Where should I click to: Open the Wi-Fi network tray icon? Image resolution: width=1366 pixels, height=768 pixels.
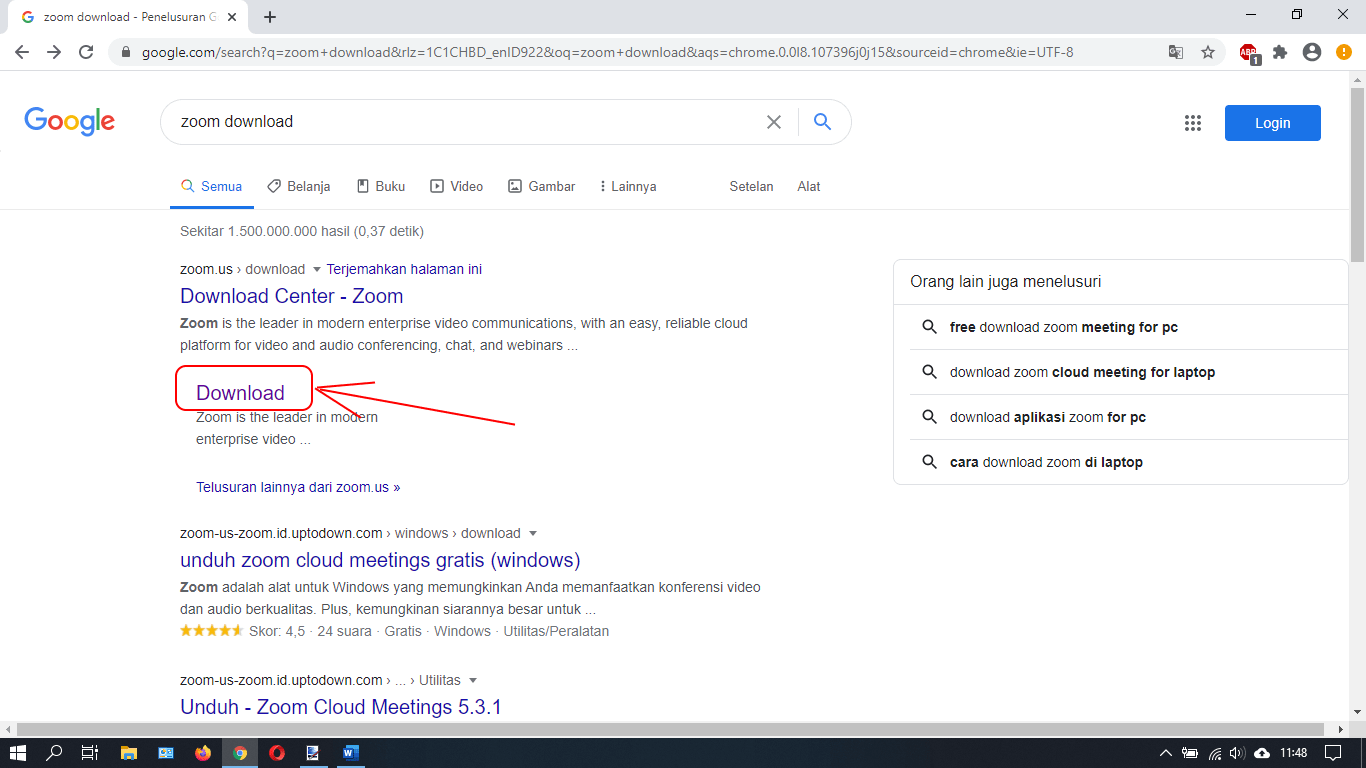pos(1215,753)
